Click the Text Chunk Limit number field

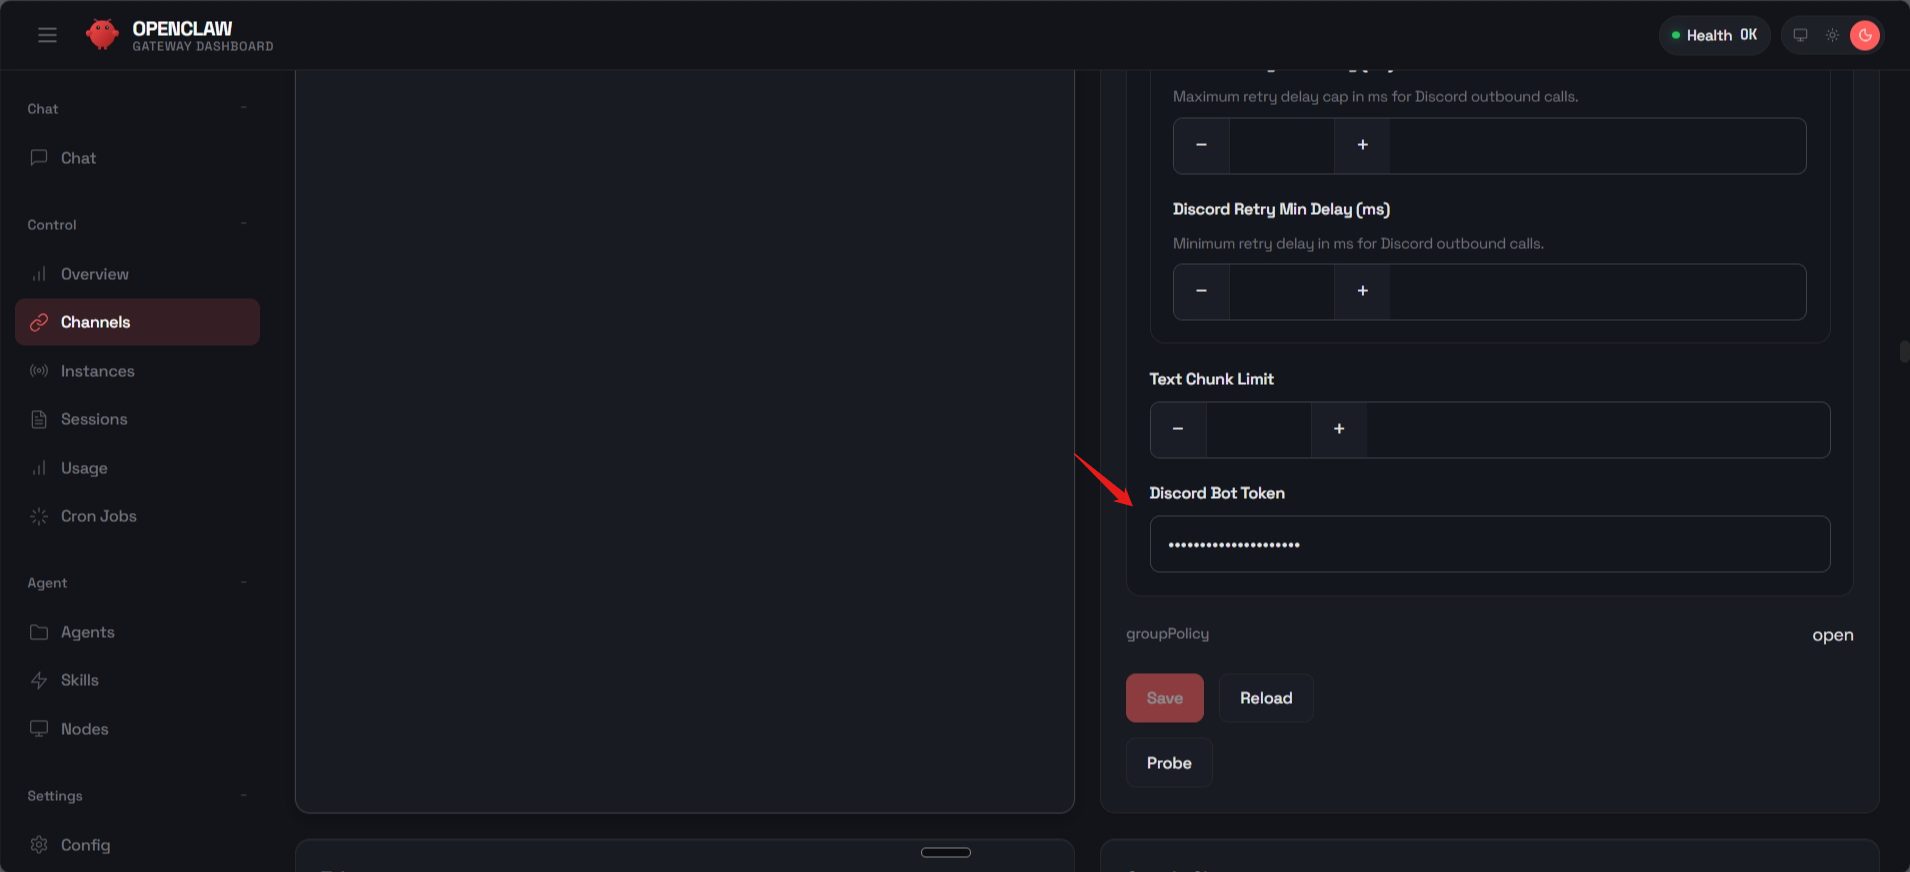click(1259, 429)
